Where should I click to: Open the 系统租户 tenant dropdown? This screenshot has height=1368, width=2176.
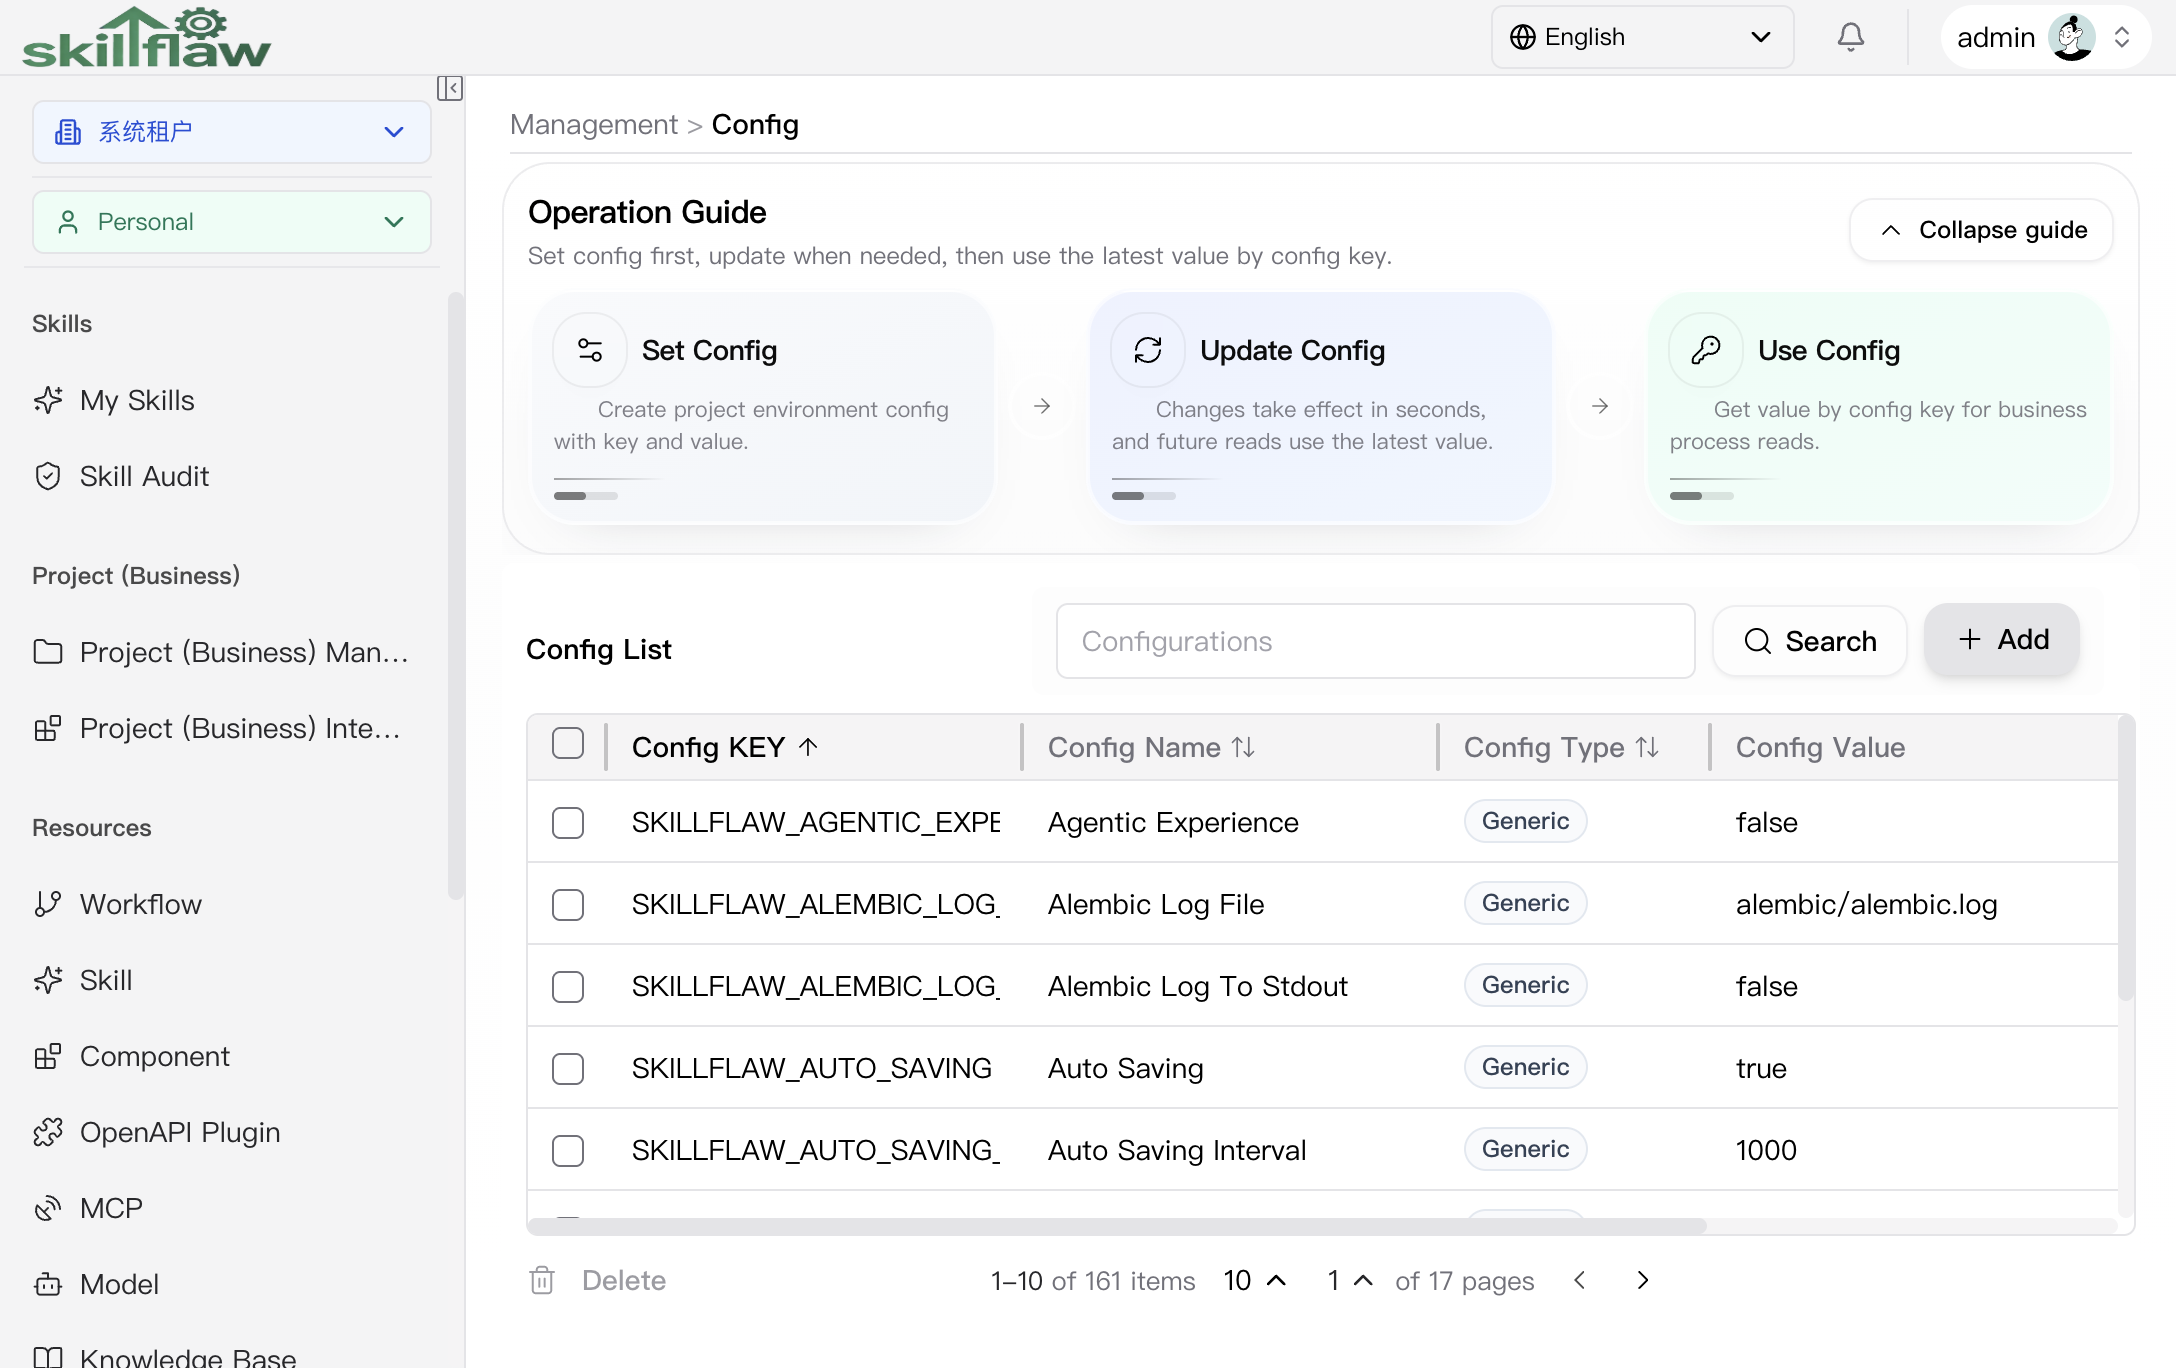(x=232, y=131)
